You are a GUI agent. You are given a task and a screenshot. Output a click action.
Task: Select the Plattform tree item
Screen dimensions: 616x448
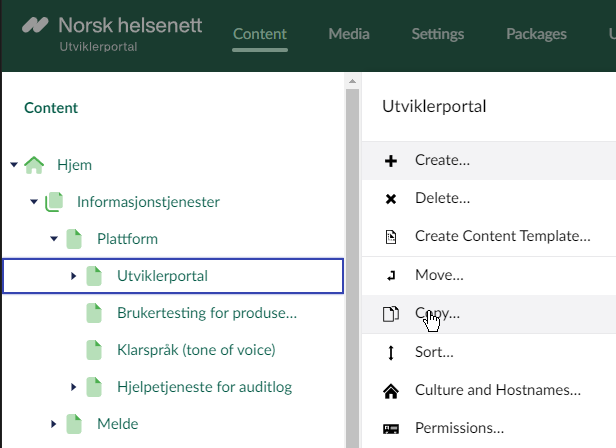coord(127,239)
